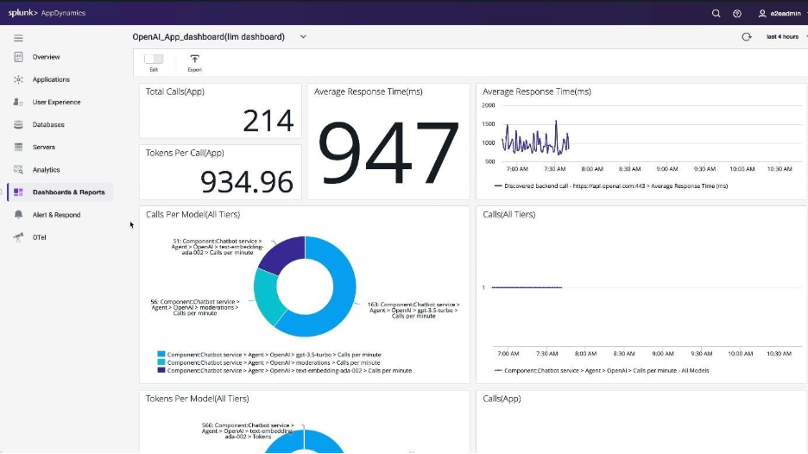Click the teal donut segment in Calls Per Model

267,295
